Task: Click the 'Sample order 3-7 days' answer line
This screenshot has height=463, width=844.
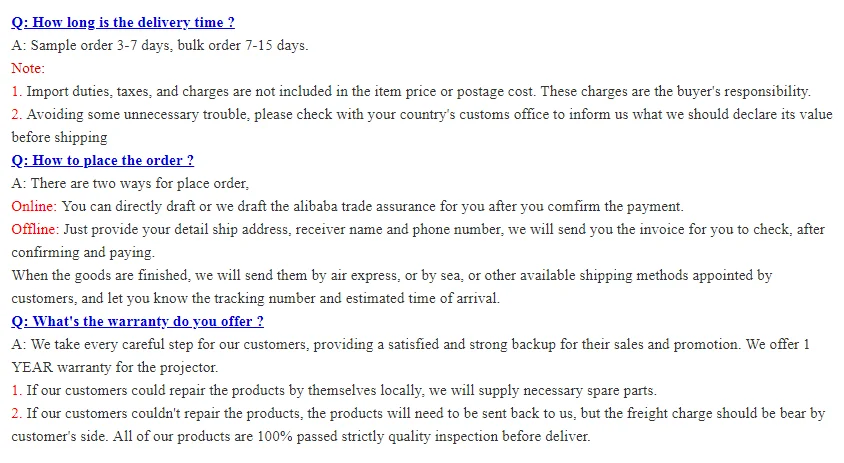Action: [160, 45]
